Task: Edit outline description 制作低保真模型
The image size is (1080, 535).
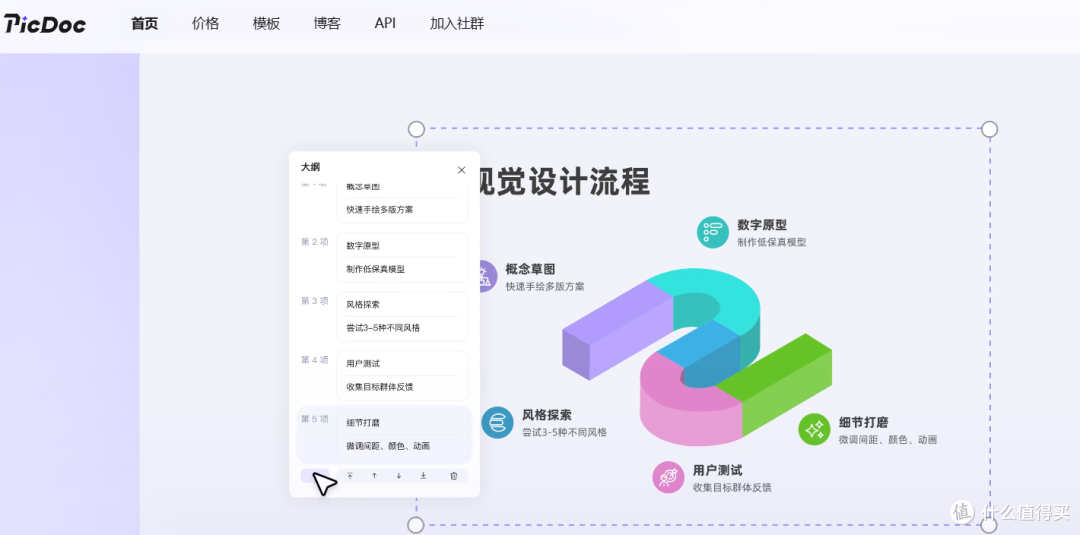Action: click(x=375, y=269)
